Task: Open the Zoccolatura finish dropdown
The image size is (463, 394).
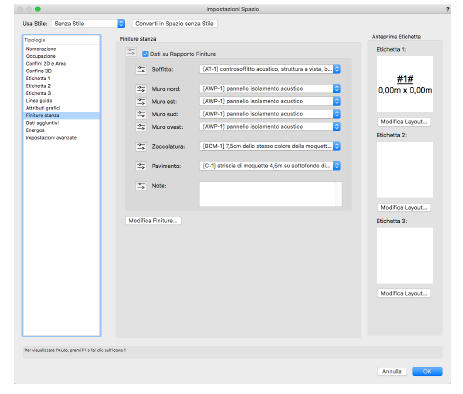Action: pos(270,146)
